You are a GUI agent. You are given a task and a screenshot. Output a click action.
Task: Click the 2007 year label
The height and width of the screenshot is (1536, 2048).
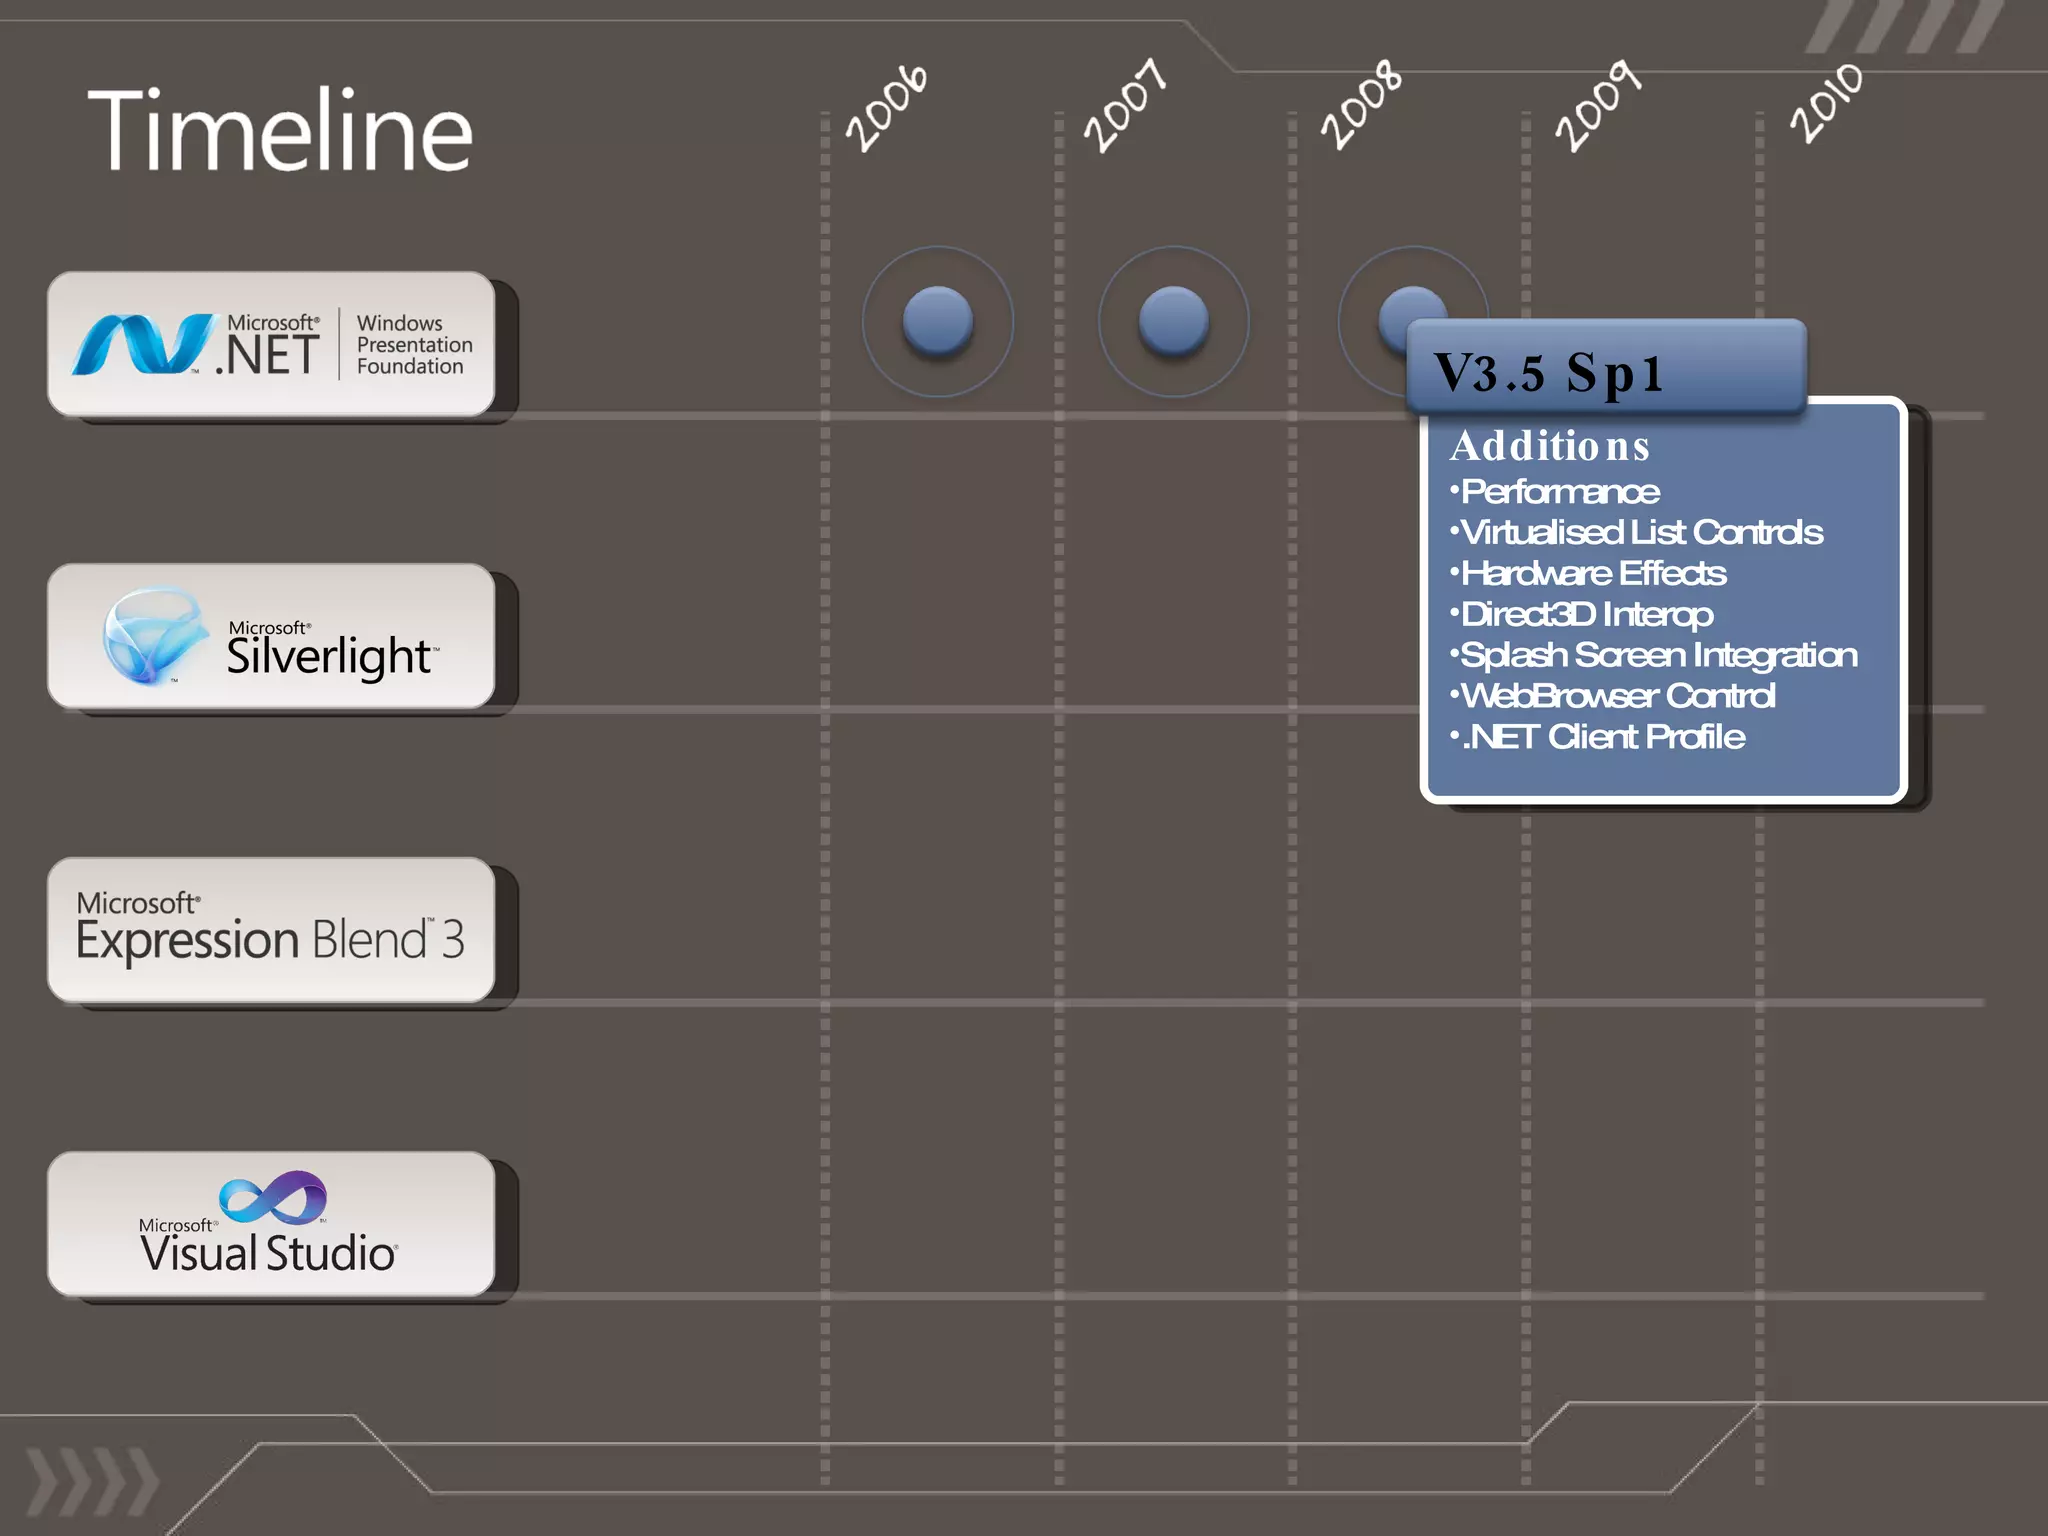pyautogui.click(x=1126, y=106)
